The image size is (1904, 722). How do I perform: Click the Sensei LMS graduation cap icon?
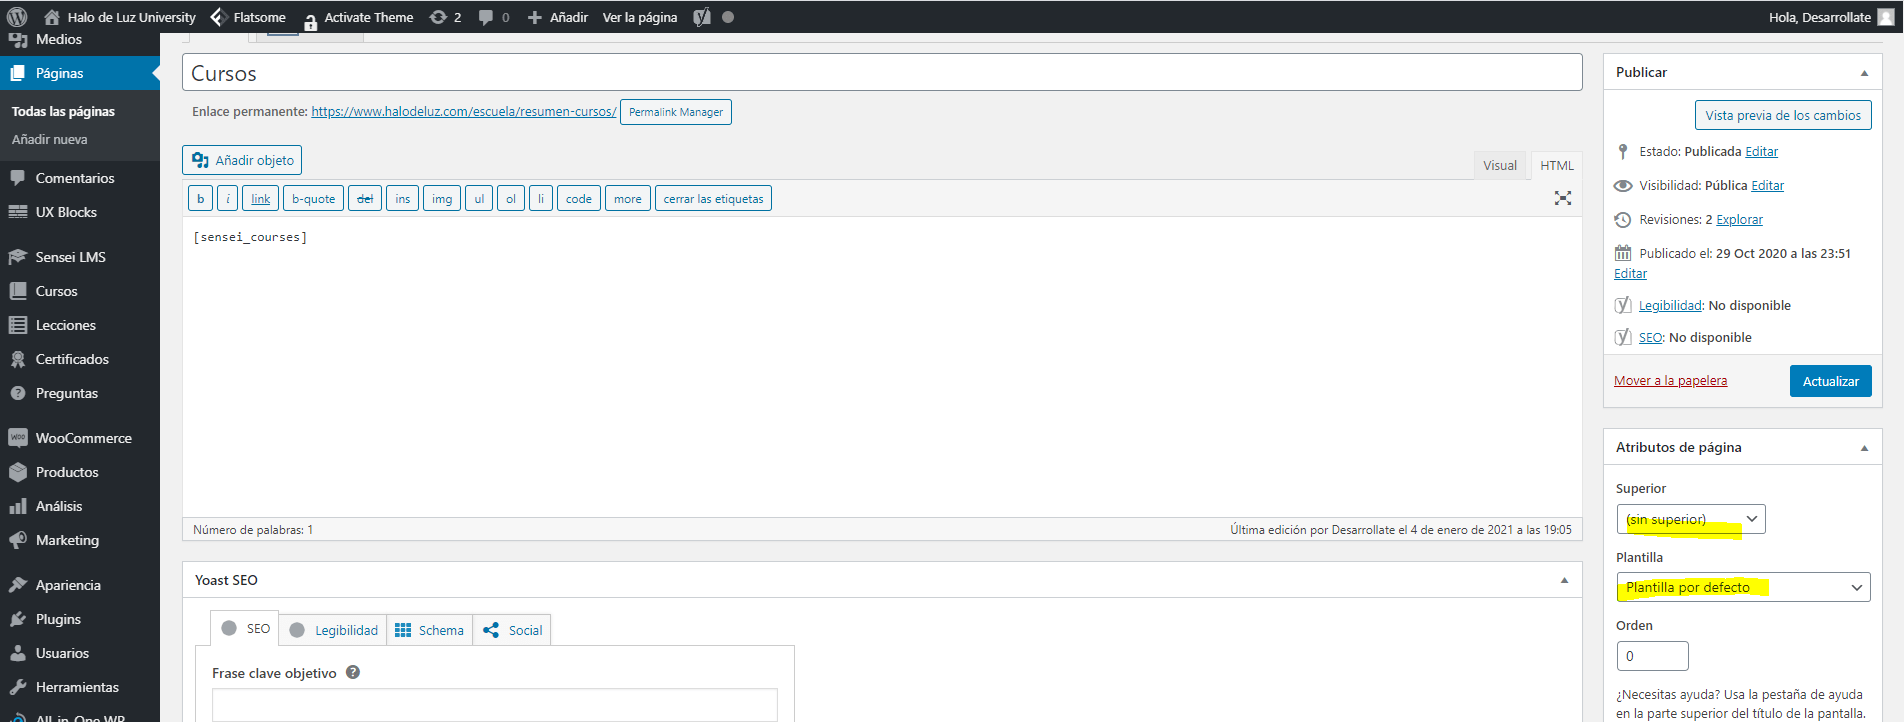tap(17, 257)
